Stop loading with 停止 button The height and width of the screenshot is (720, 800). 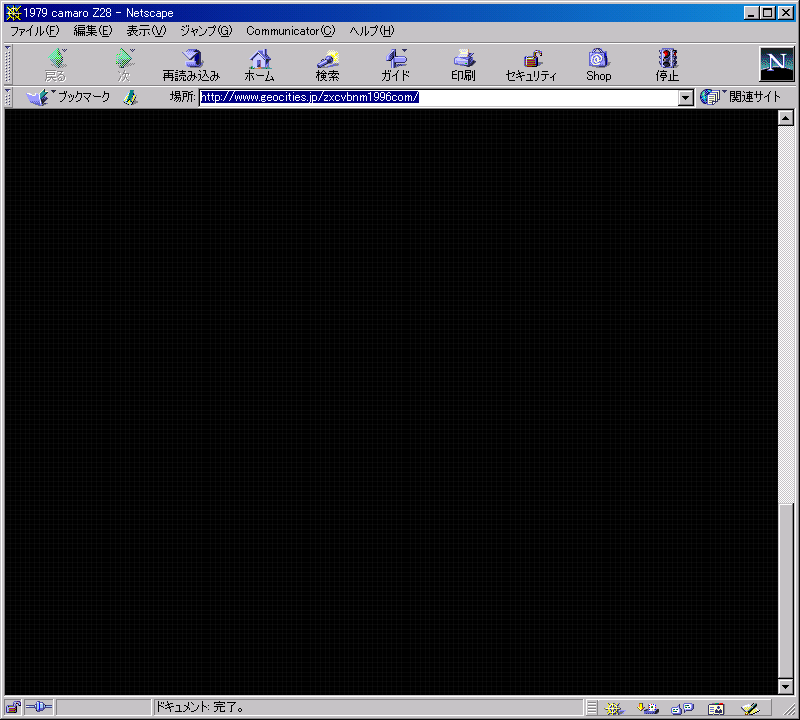667,65
